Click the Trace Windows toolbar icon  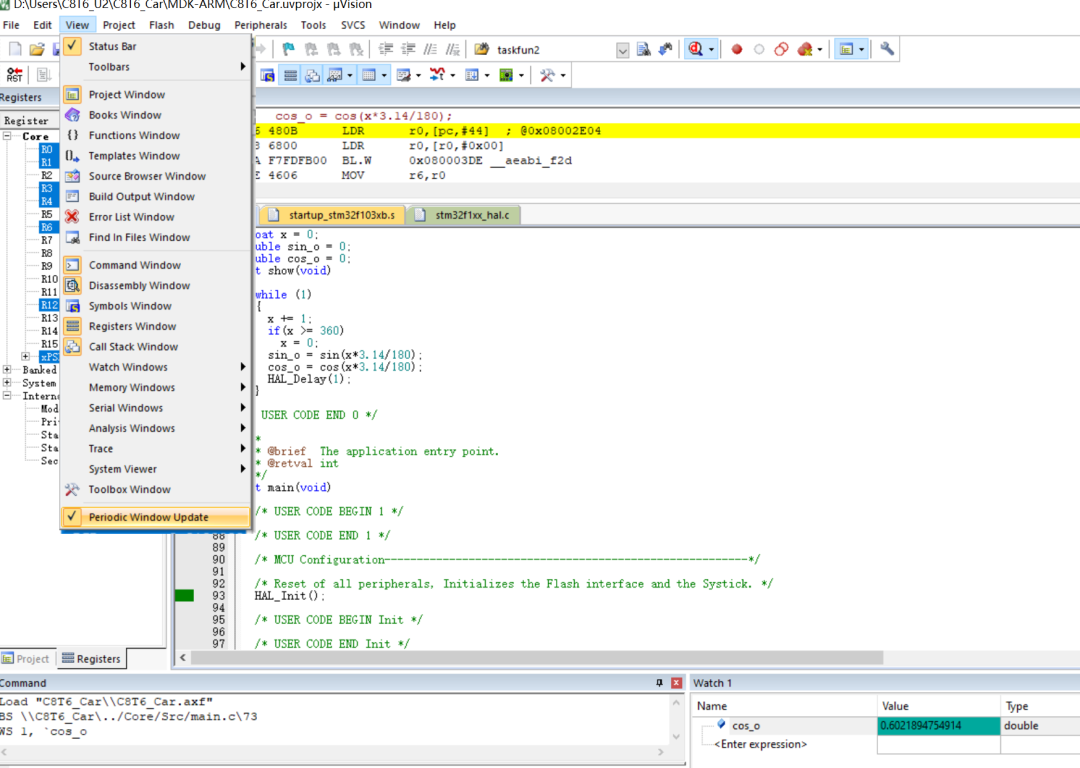coord(472,75)
